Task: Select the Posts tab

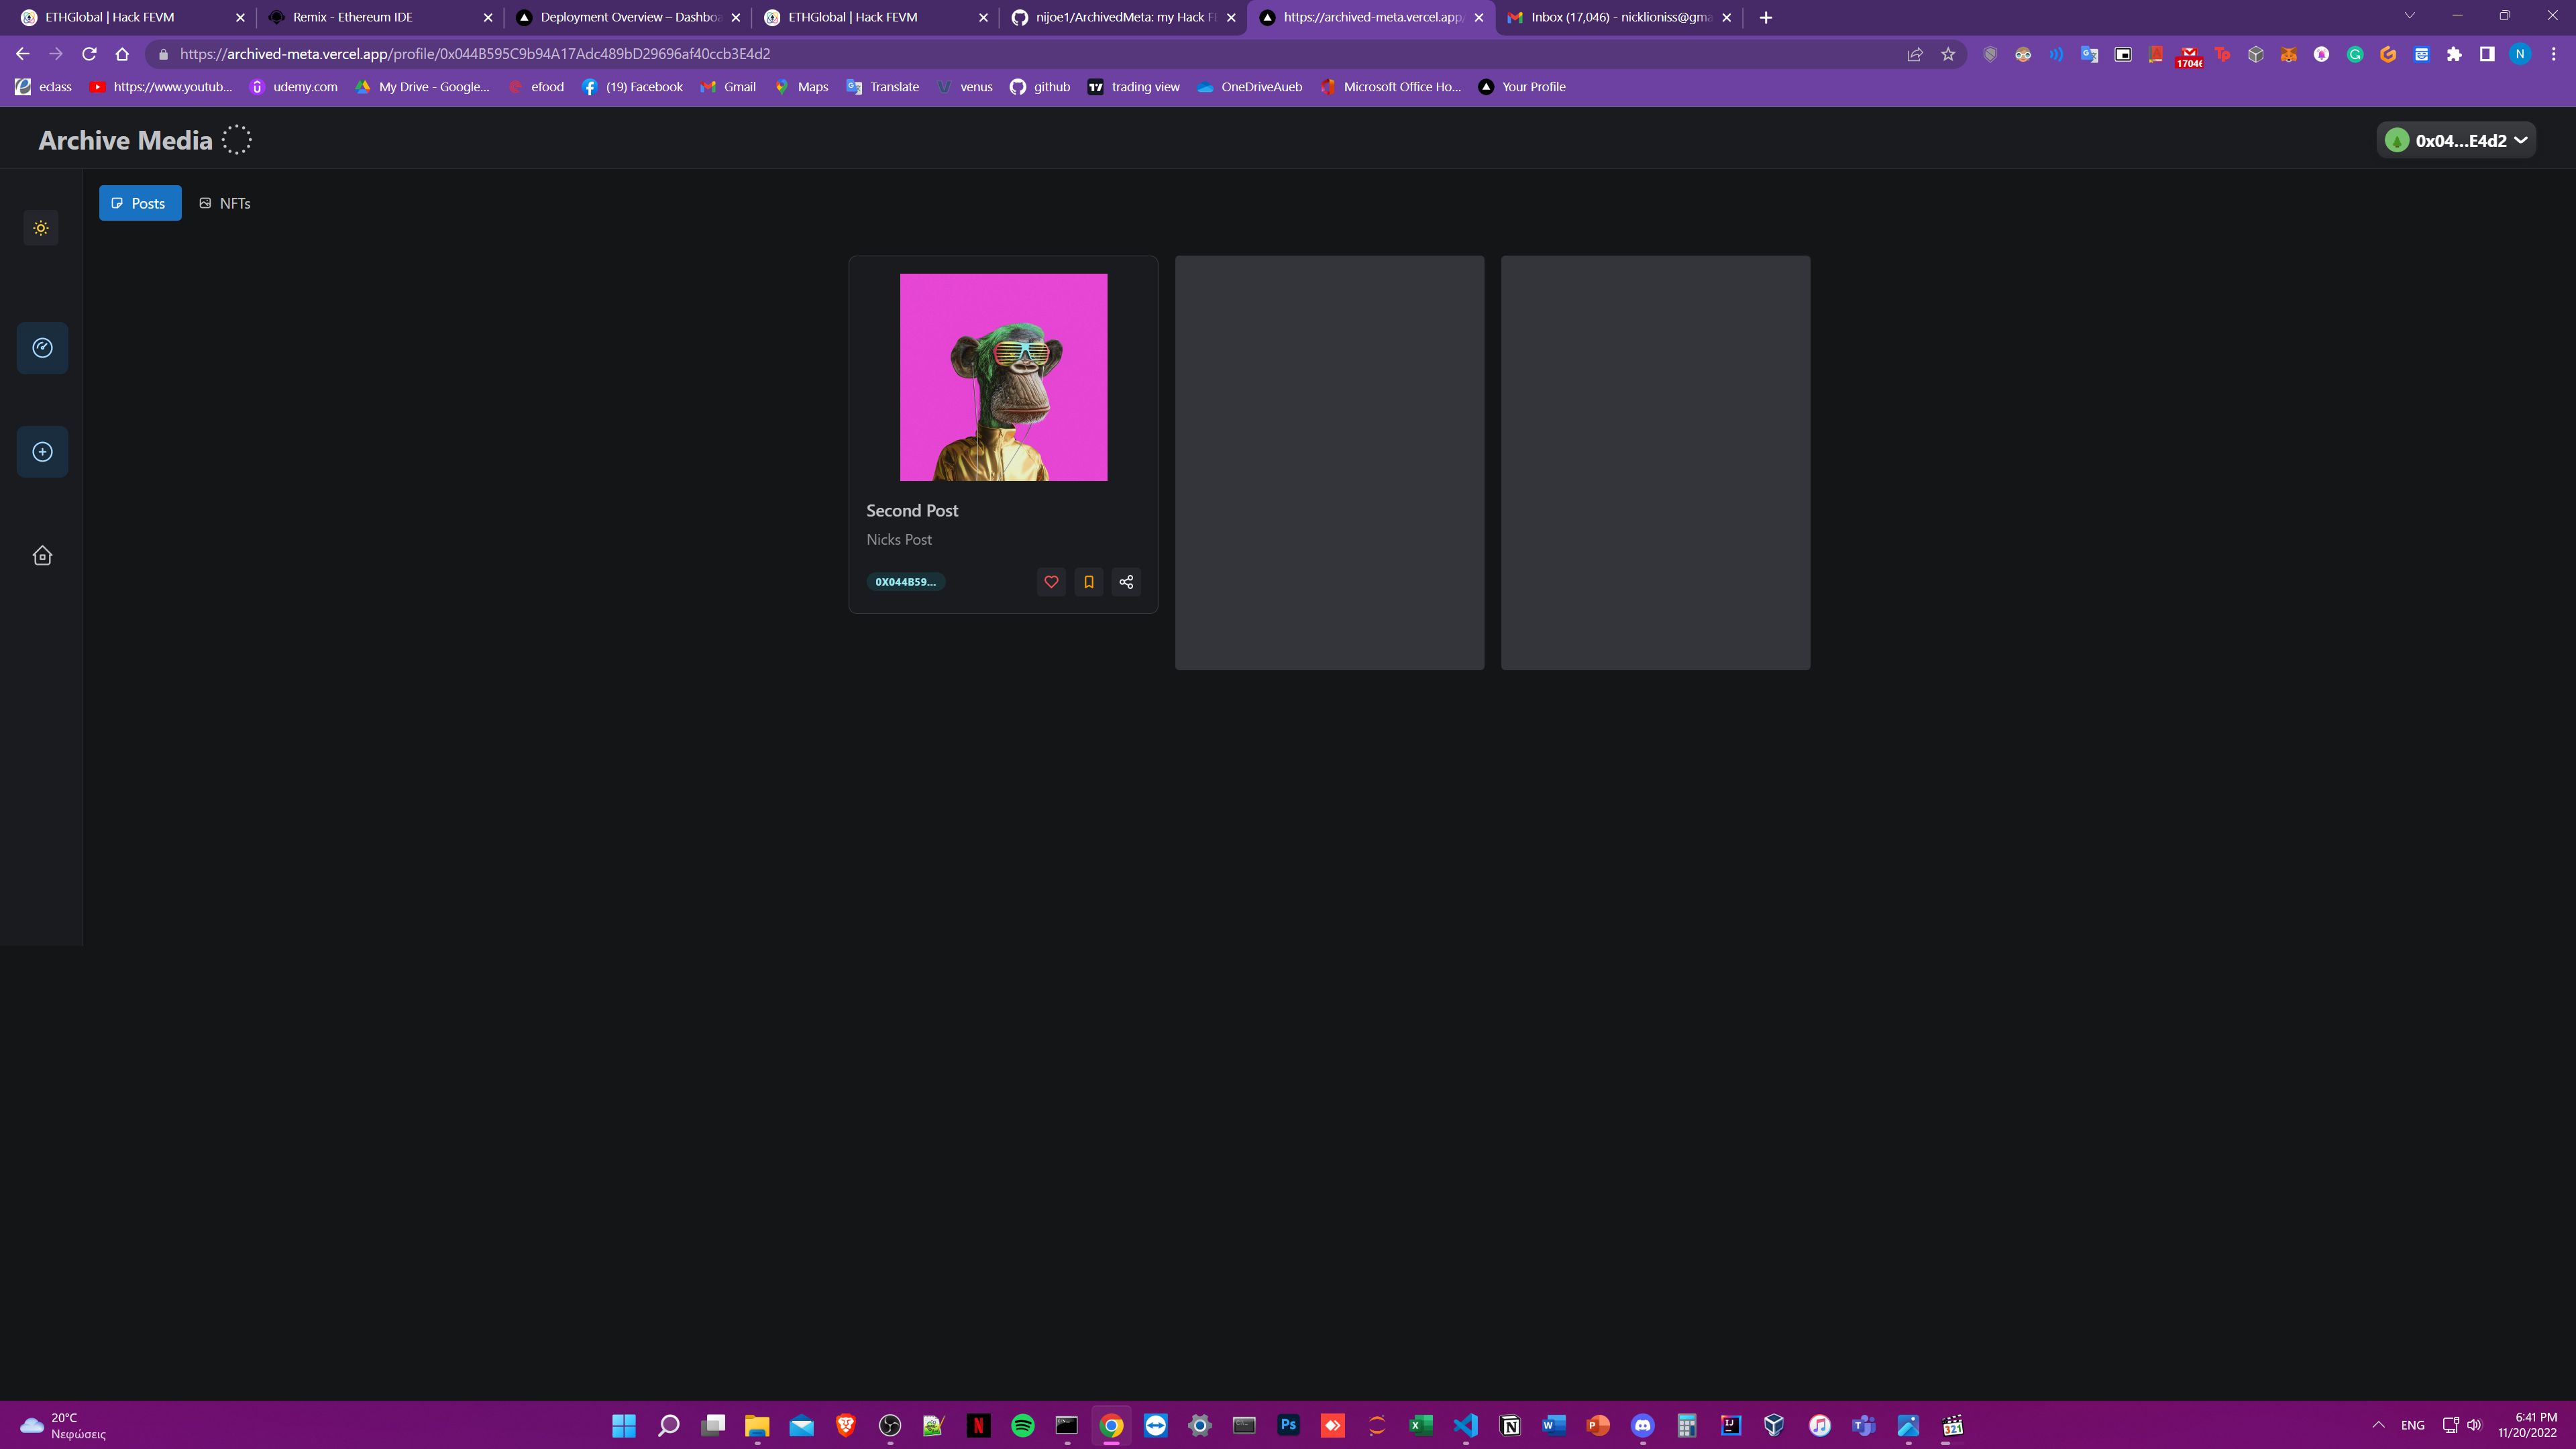Action: coord(140,203)
